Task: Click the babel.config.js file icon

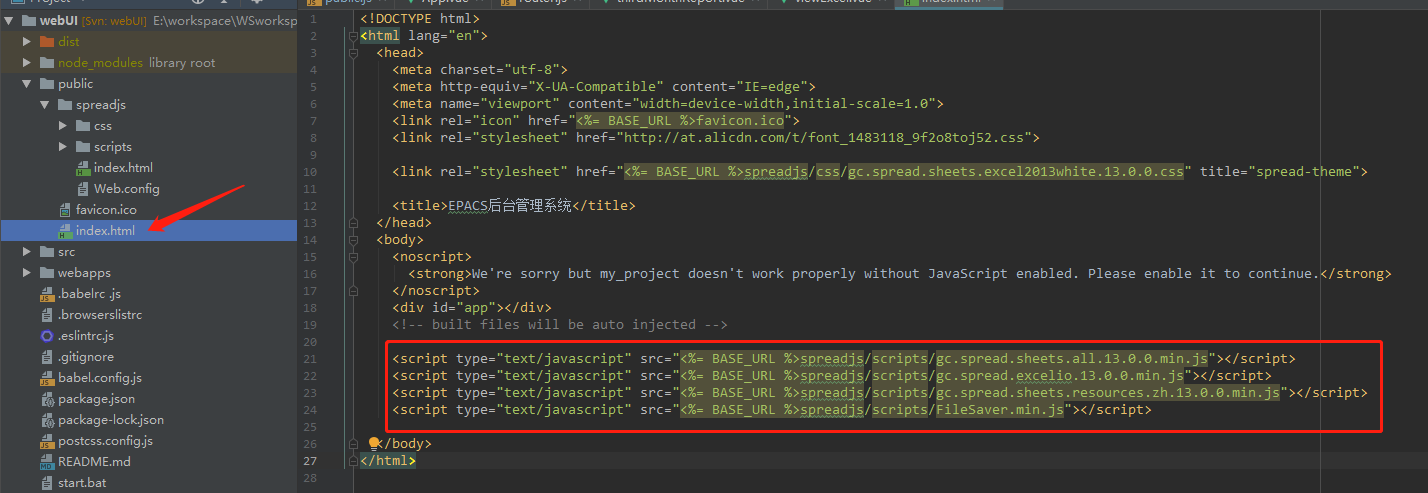Action: coord(47,378)
